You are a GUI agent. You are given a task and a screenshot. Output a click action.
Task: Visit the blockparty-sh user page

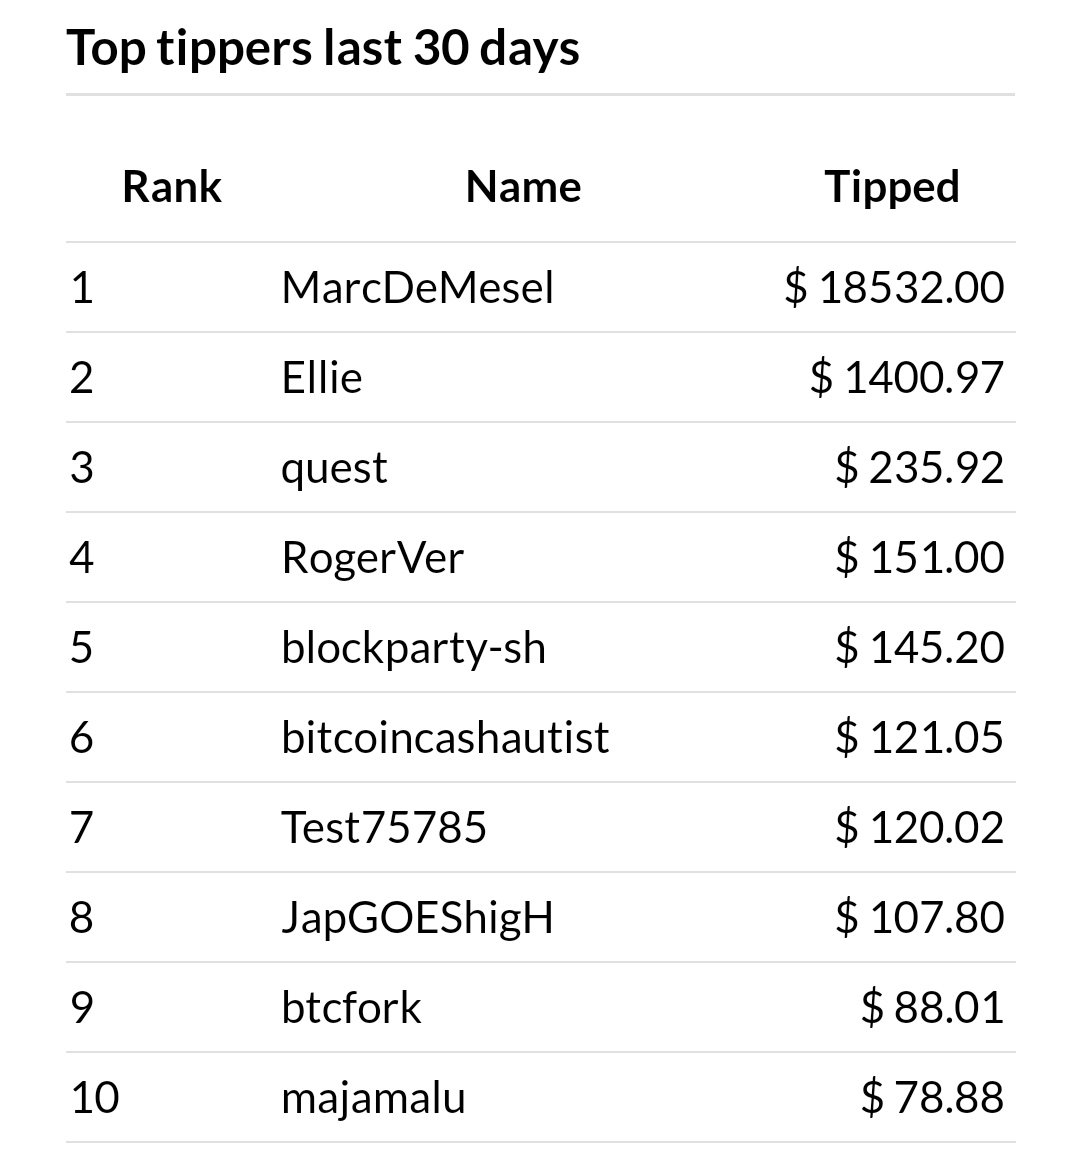(414, 648)
